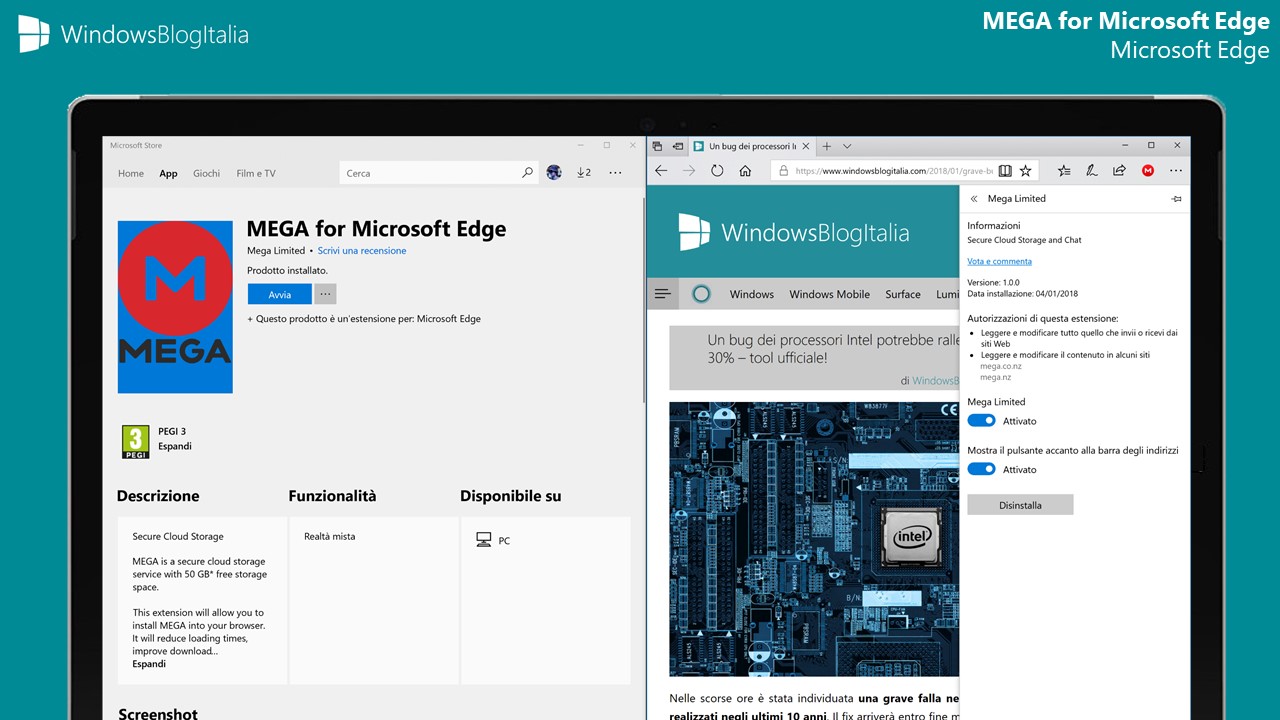Open downloads and updates in Store
The image size is (1280, 720).
click(x=584, y=172)
